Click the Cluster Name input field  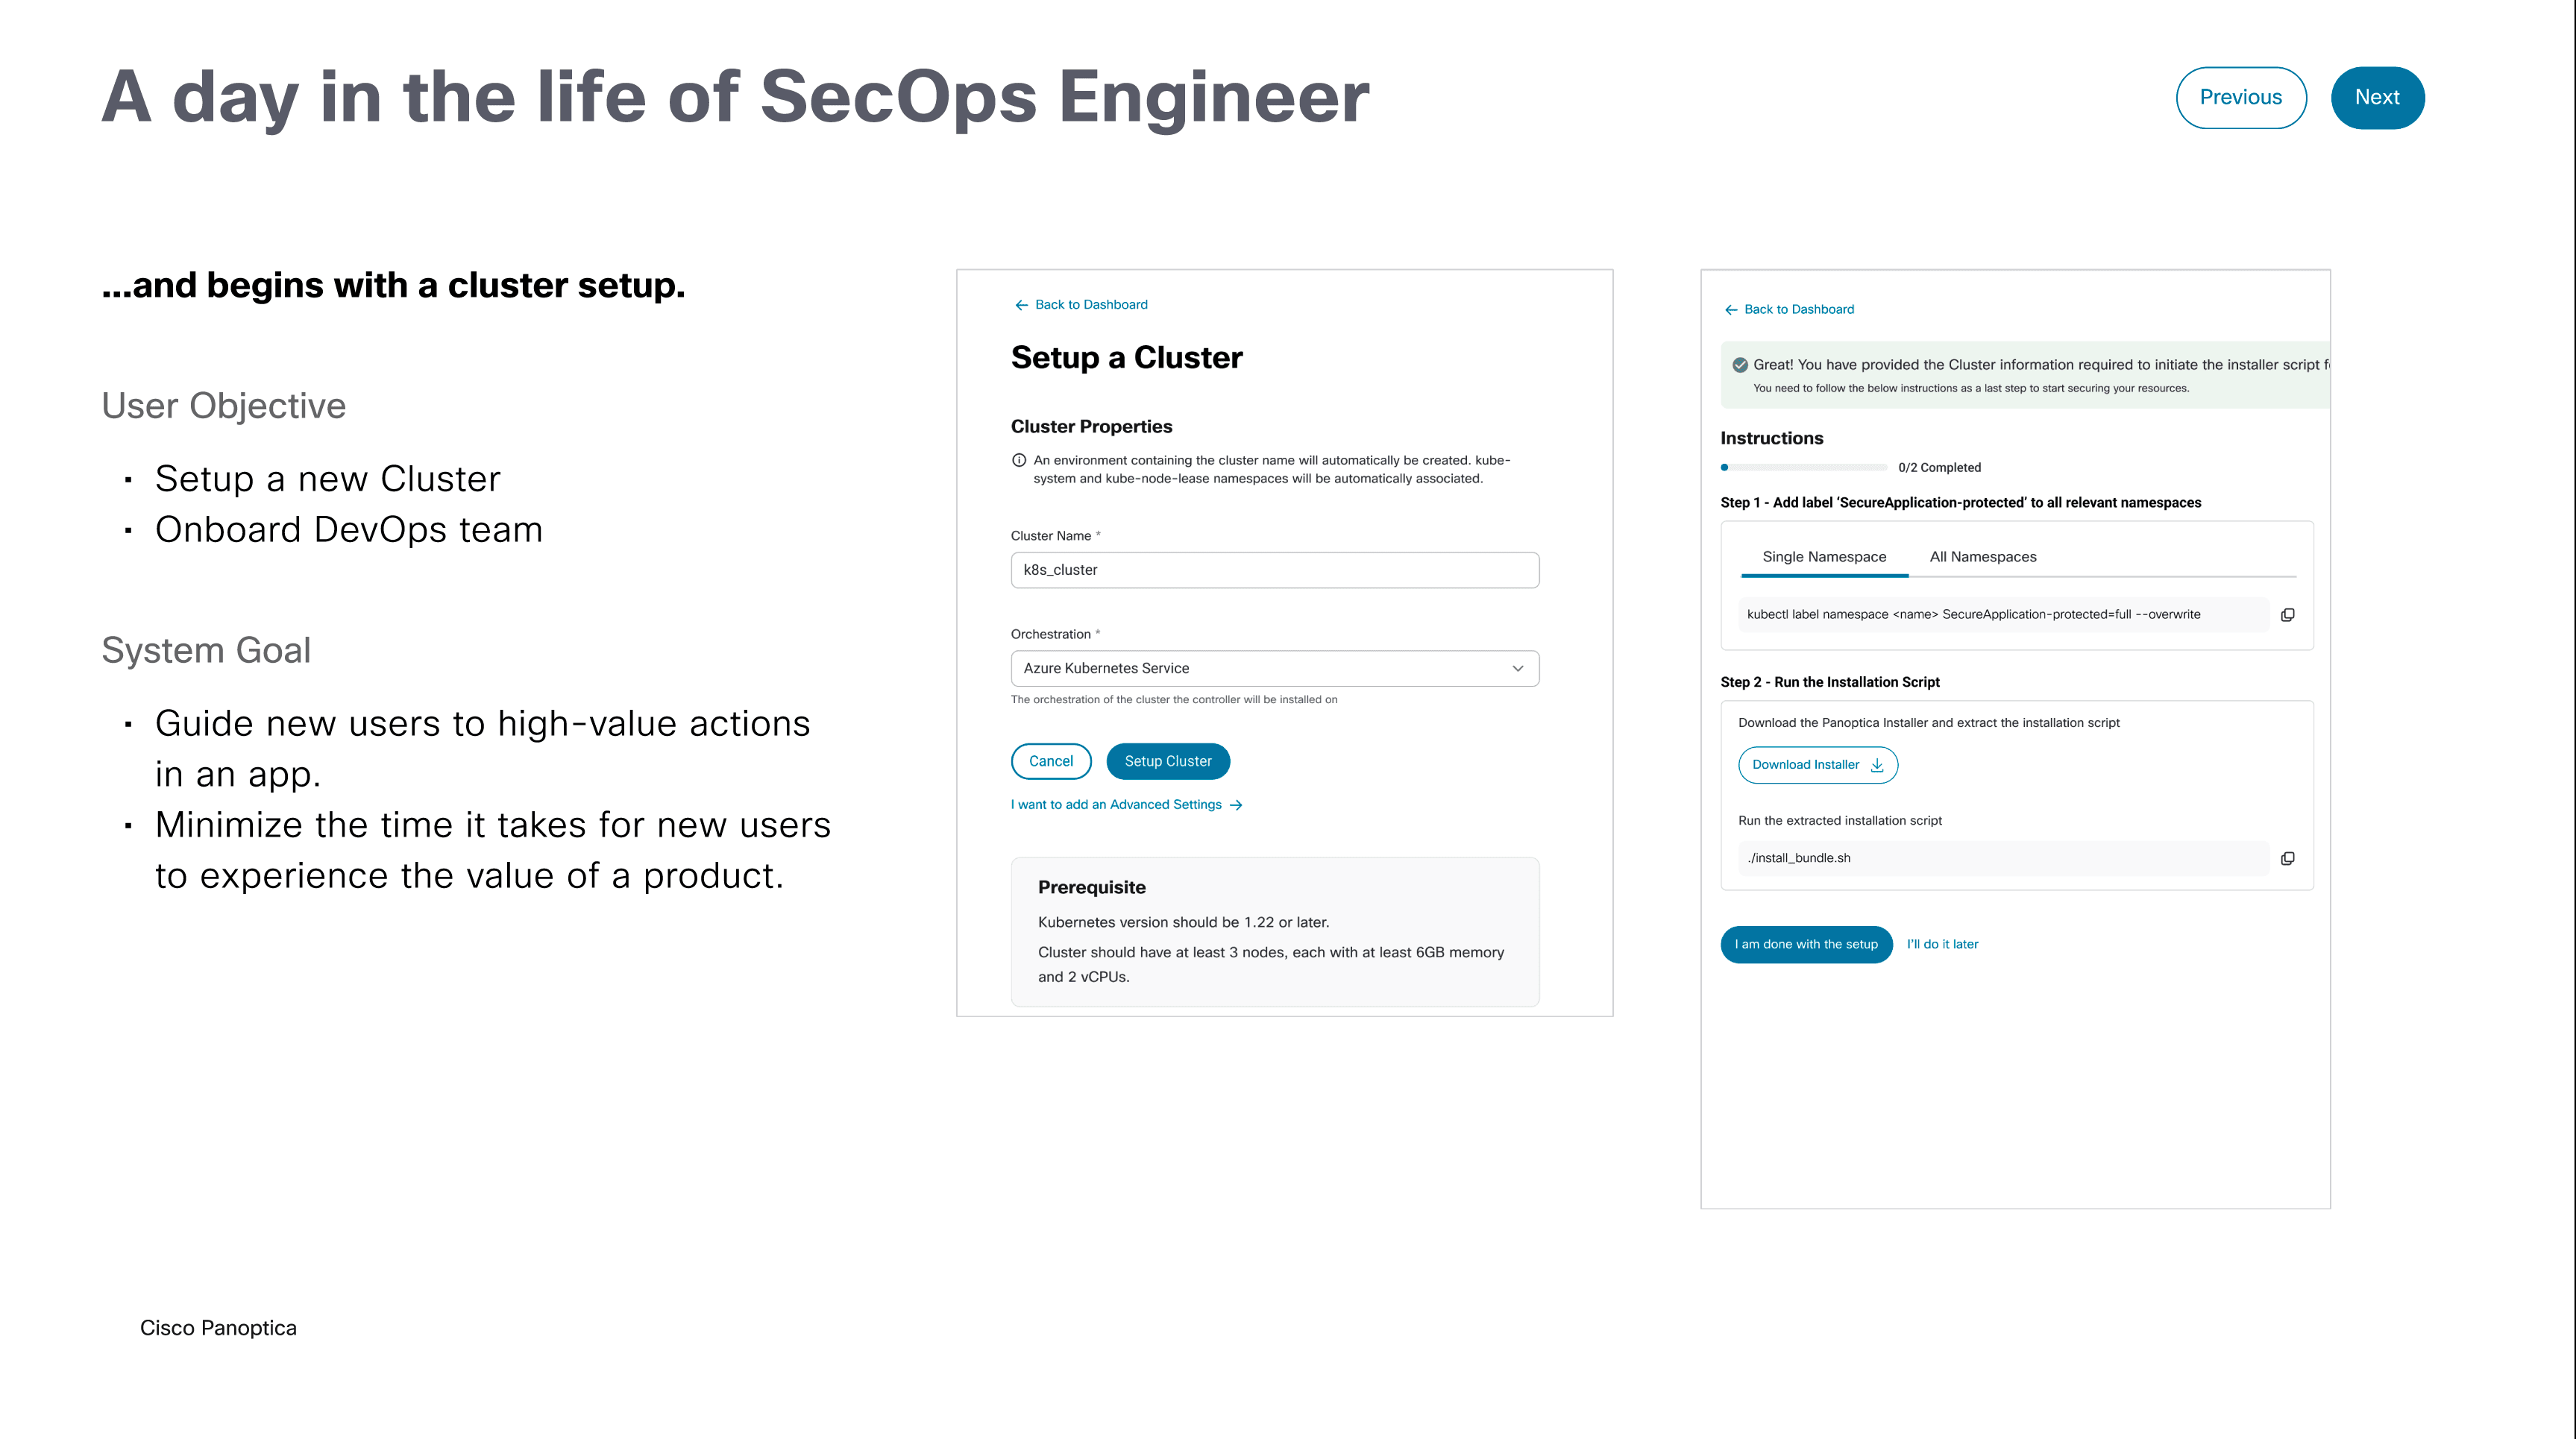click(x=1274, y=570)
